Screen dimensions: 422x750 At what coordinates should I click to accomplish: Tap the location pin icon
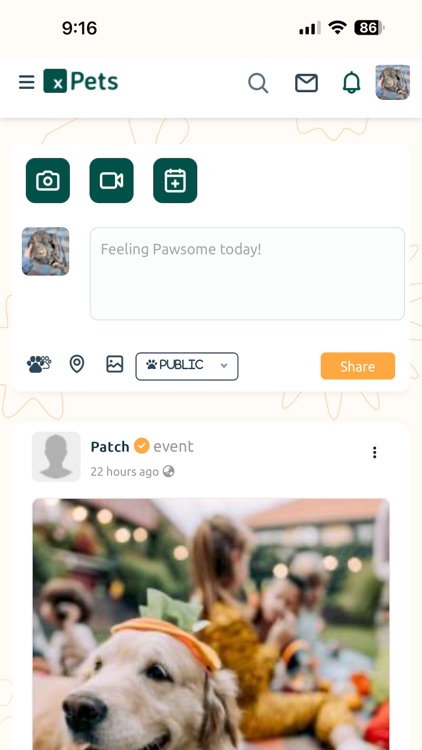click(77, 364)
